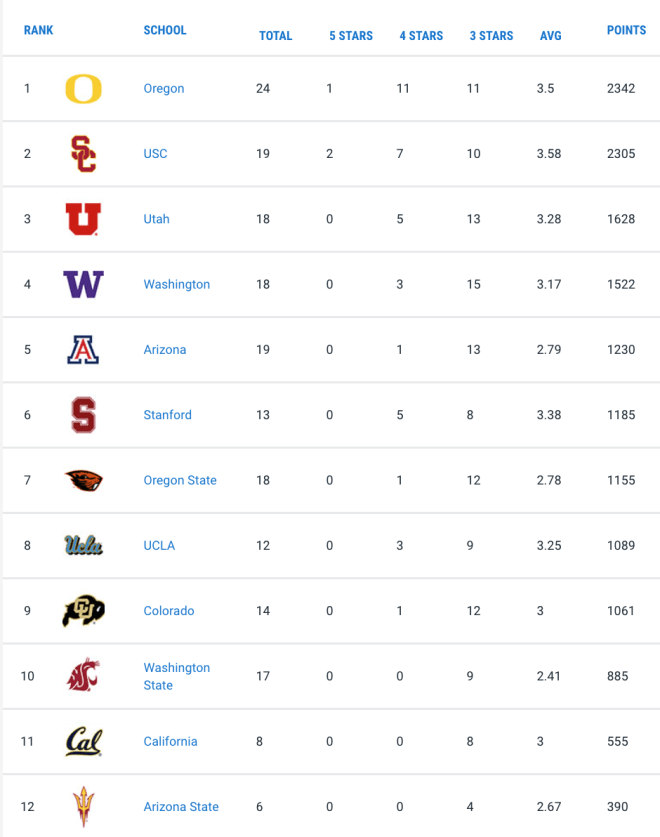Open the Stanford school link
Screen dimensions: 660x837
[167, 415]
